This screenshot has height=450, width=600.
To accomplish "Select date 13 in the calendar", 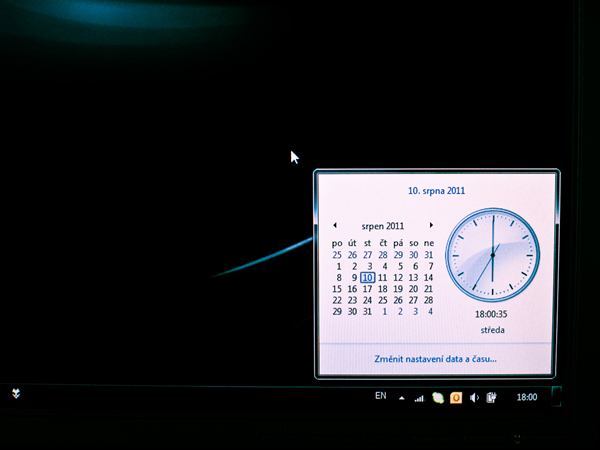I will [413, 277].
